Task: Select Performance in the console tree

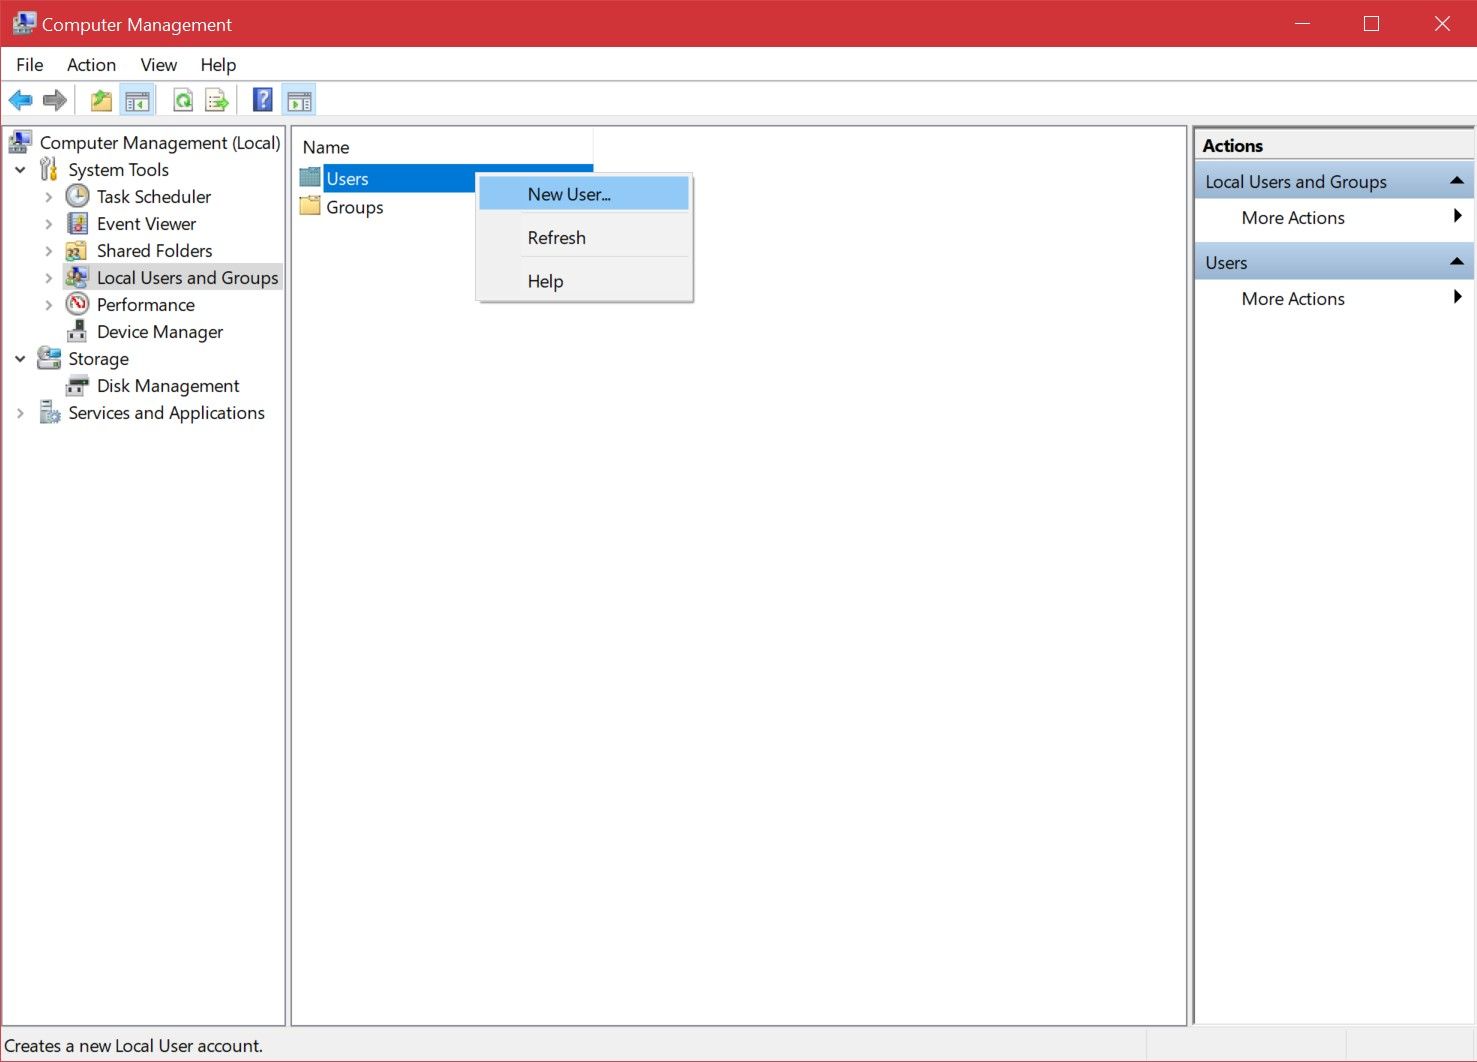Action: [x=145, y=305]
